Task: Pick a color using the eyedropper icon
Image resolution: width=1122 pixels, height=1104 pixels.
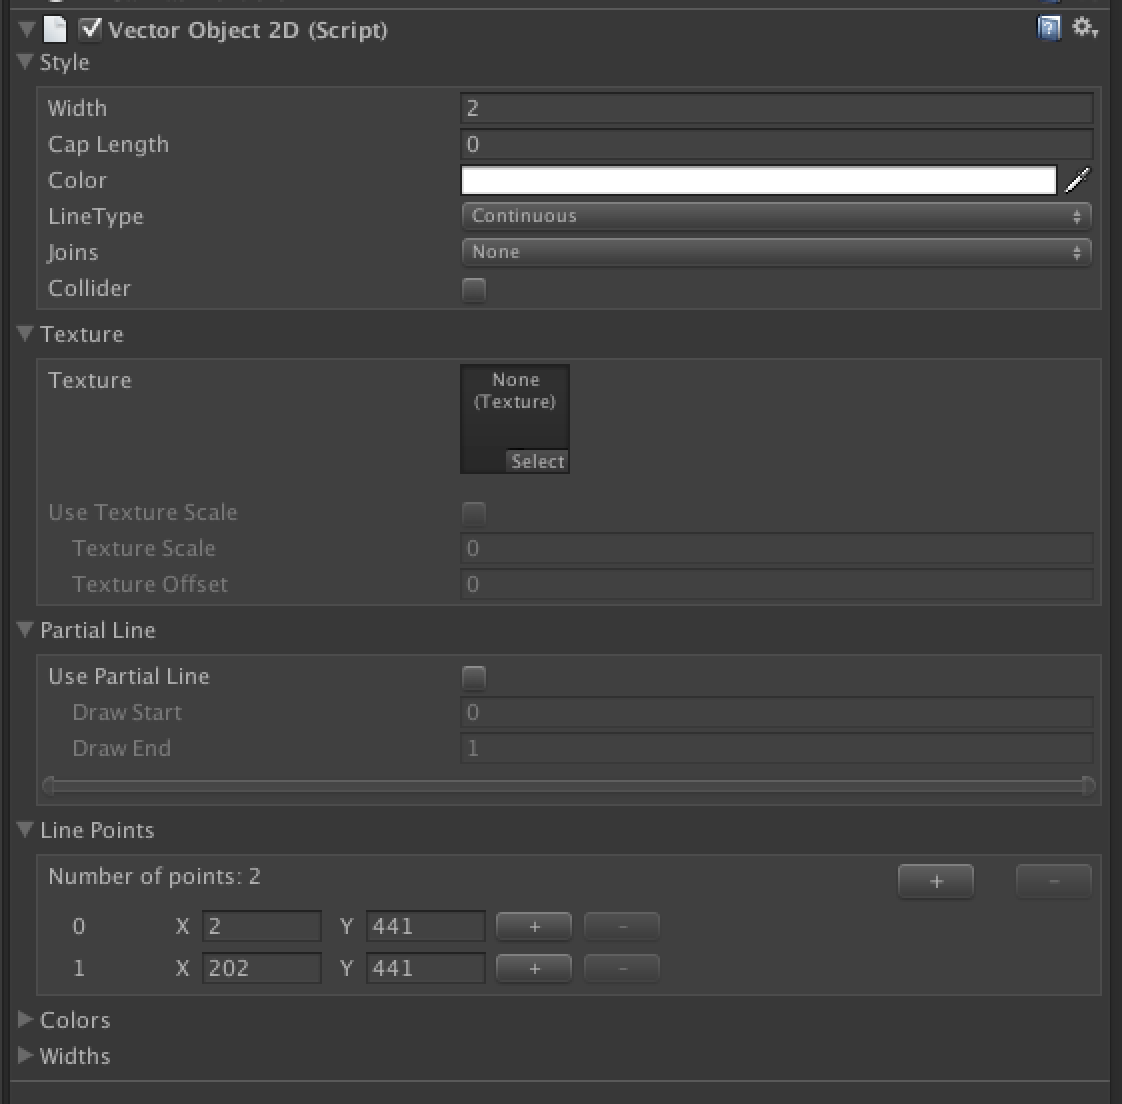Action: tap(1079, 180)
